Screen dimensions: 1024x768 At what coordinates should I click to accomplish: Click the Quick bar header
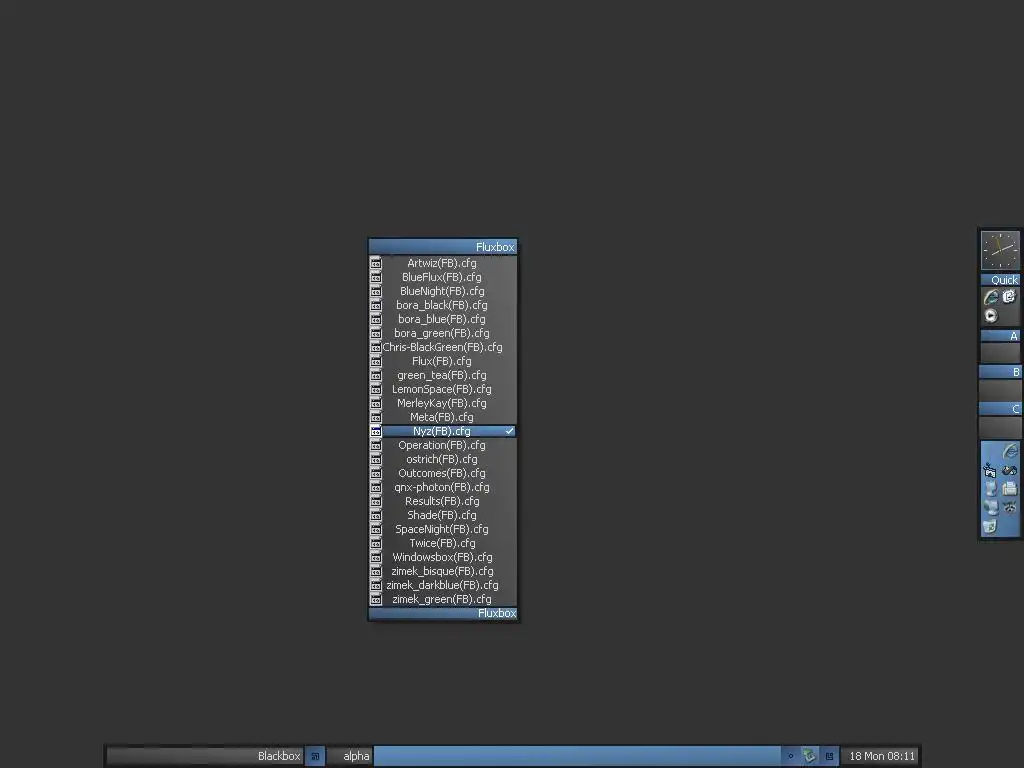(x=1000, y=280)
